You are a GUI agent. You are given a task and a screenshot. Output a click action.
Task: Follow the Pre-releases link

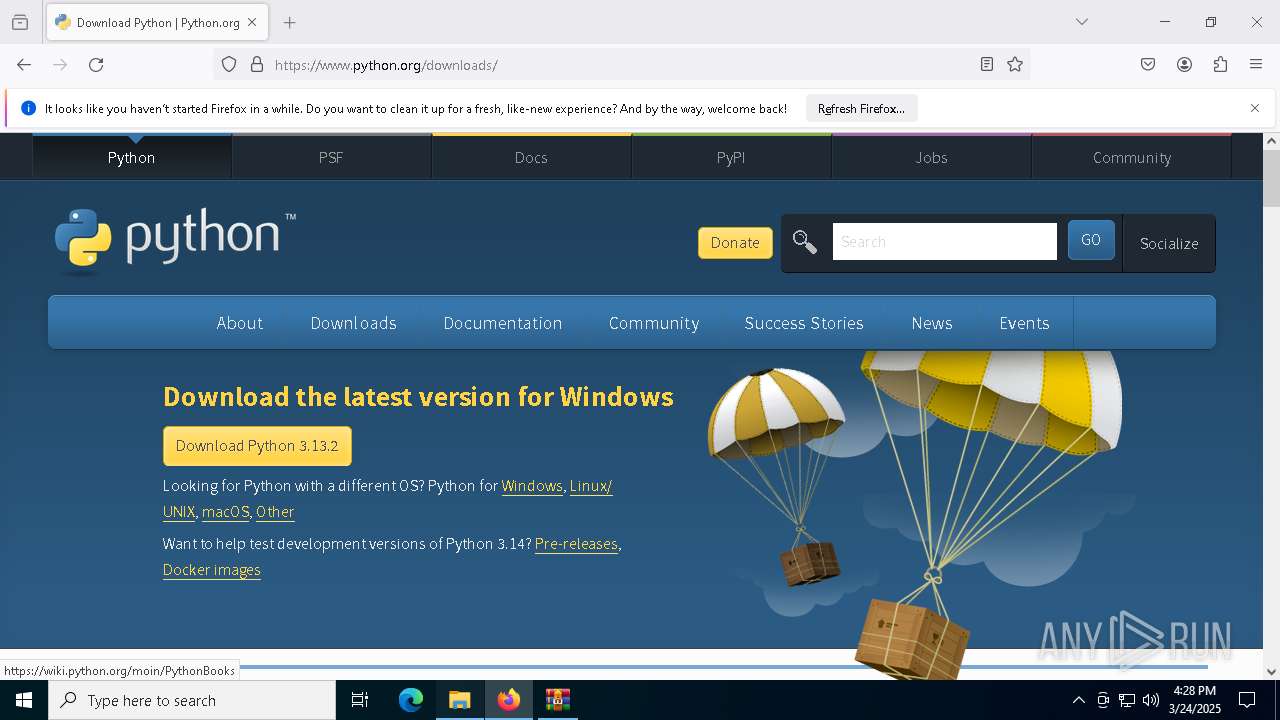[577, 544]
